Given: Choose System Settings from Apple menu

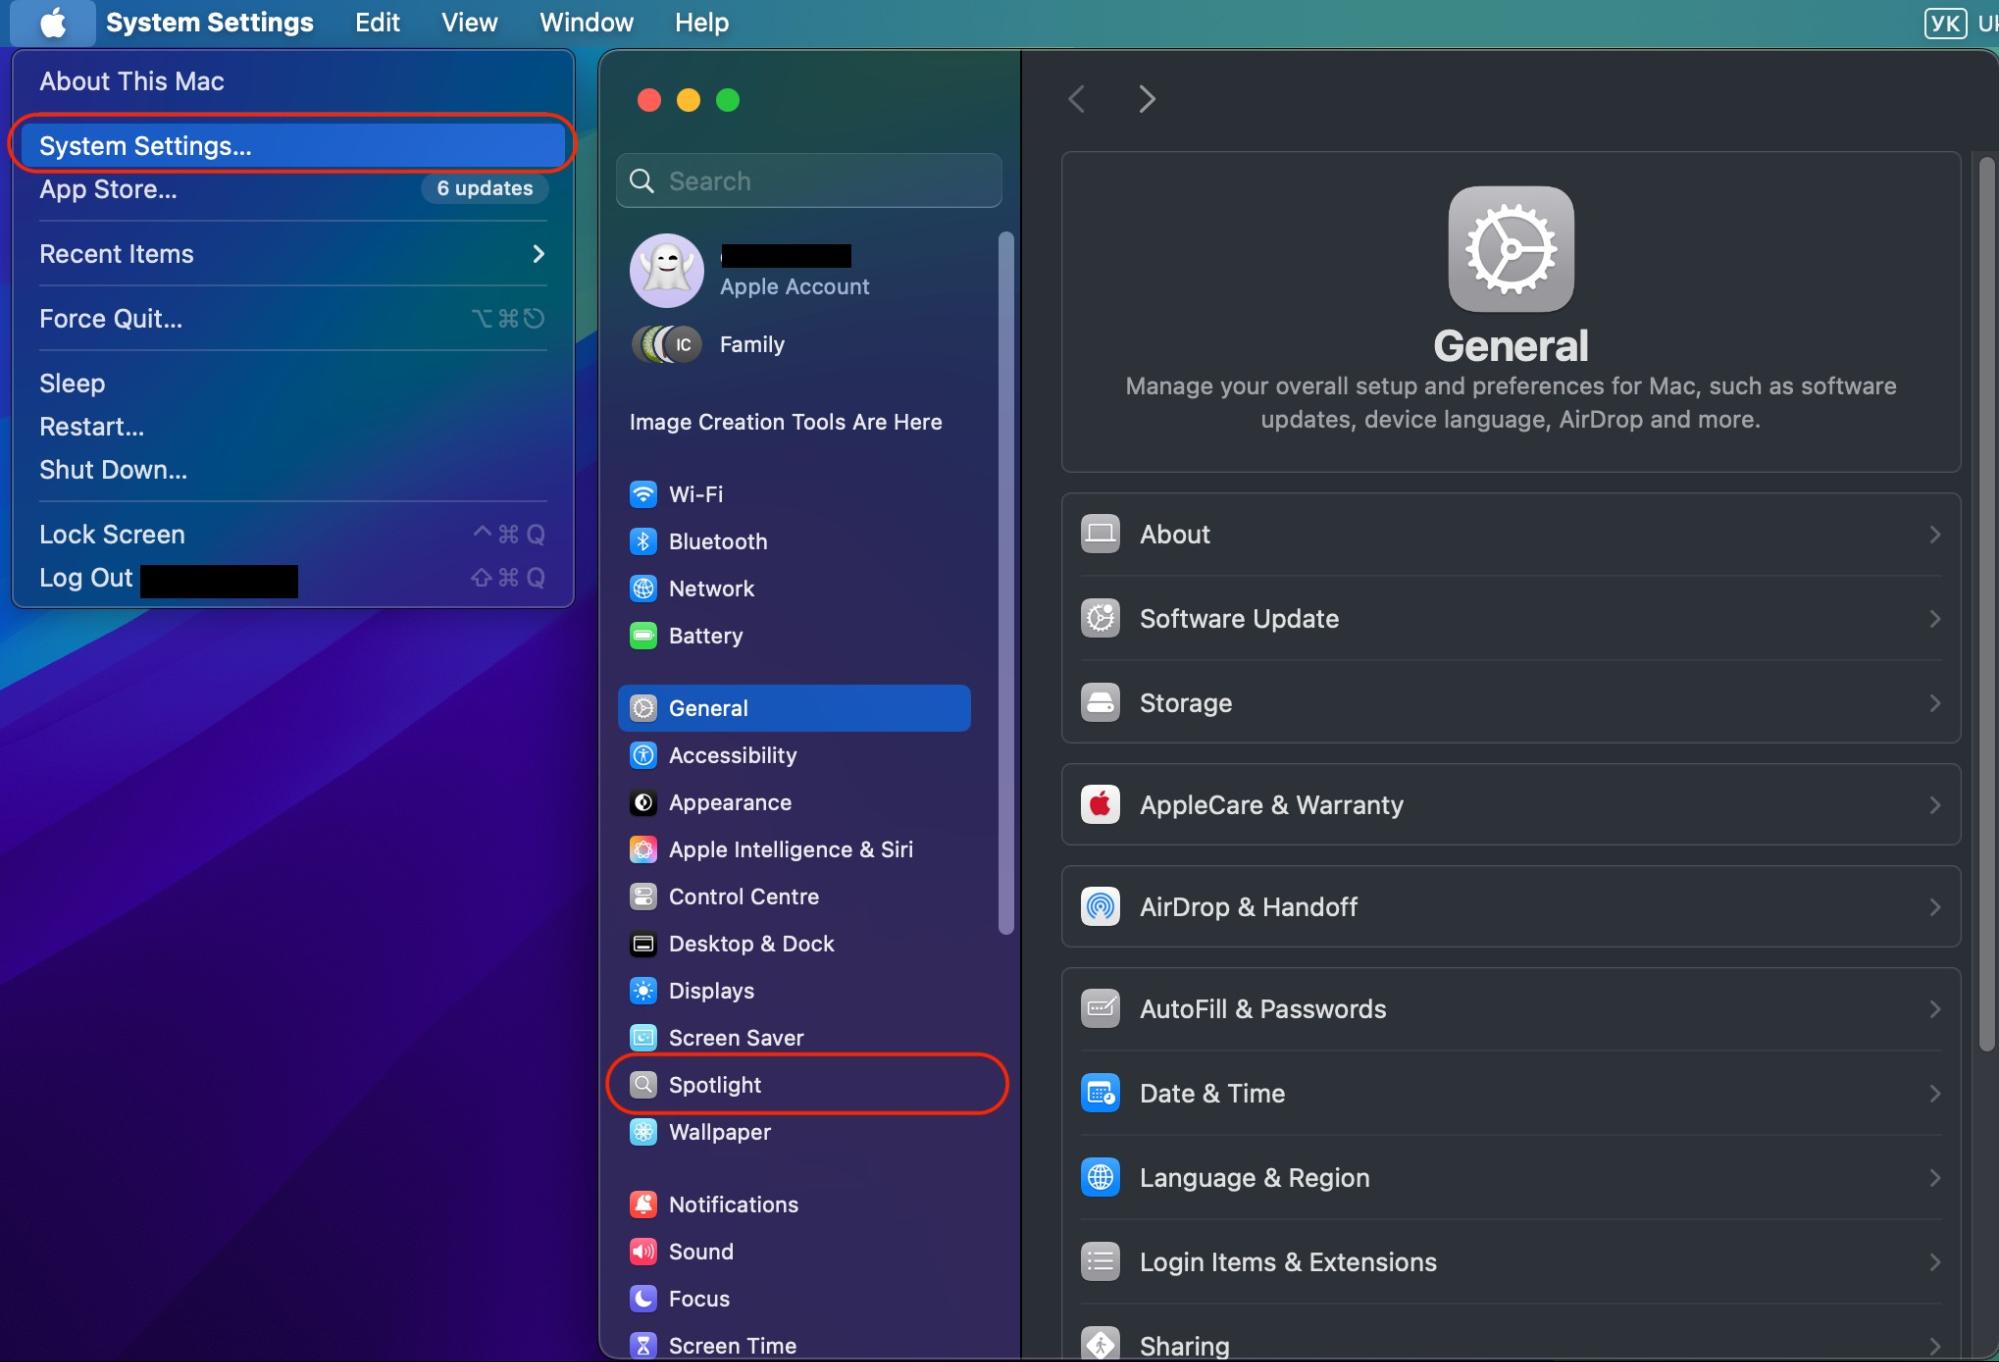Looking at the screenshot, I should pos(146,145).
